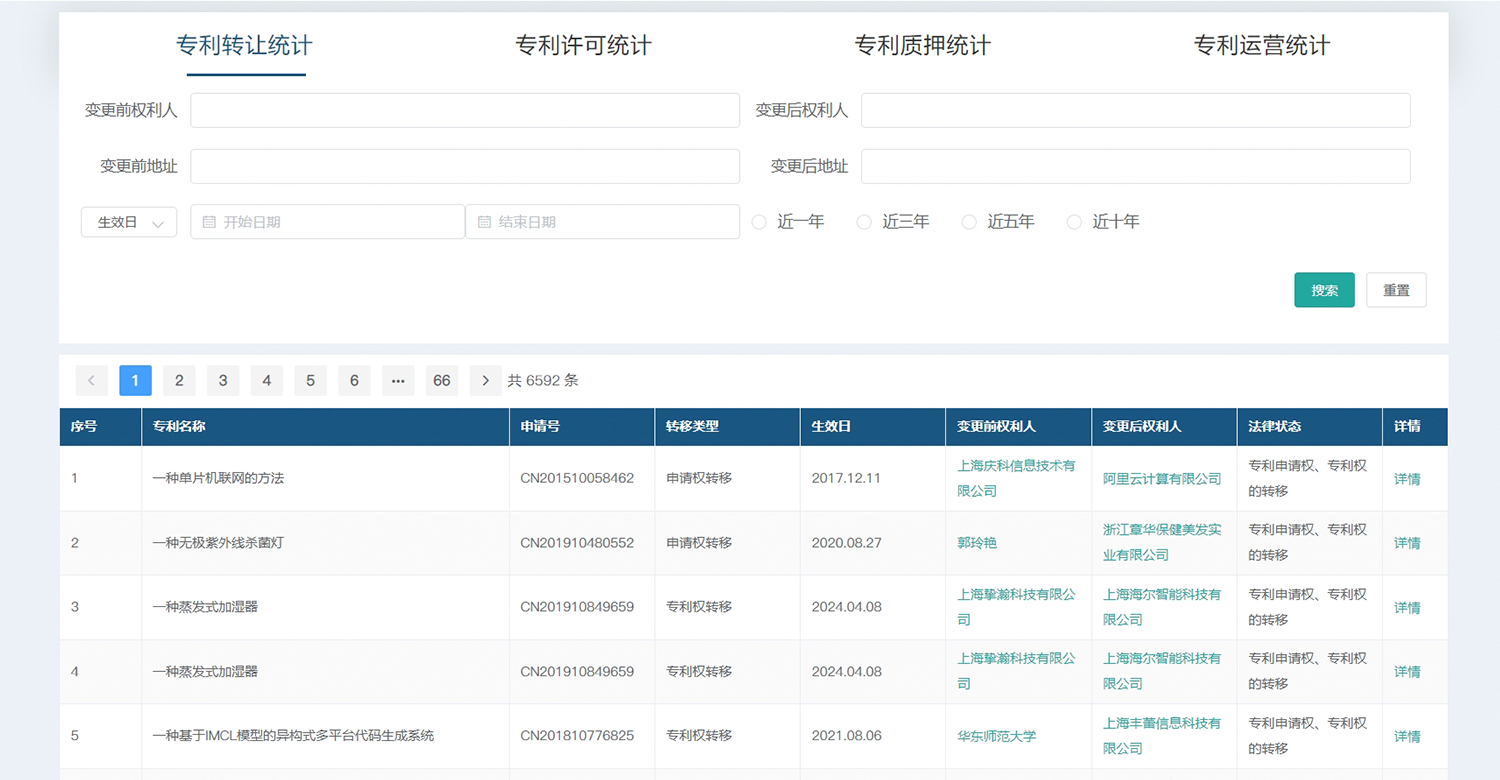Click effective date 2021.08.06
1500x780 pixels.
tap(846, 736)
